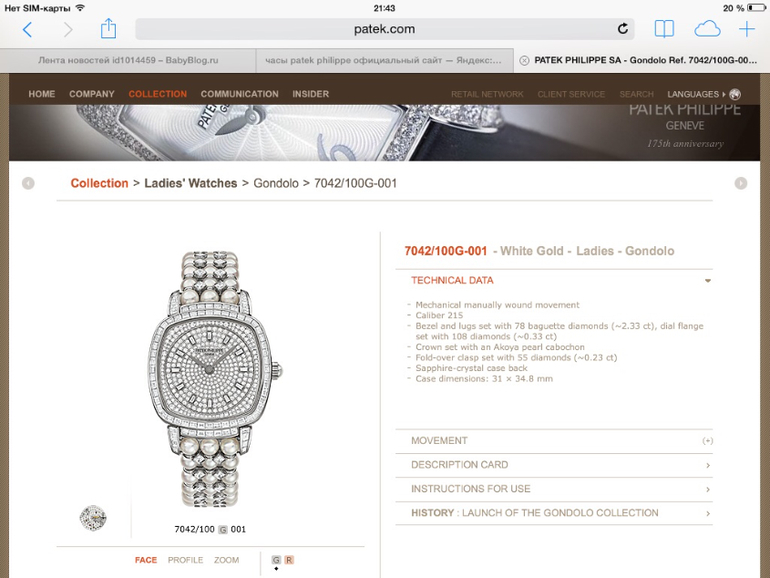Image resolution: width=770 pixels, height=578 pixels.
Task: Go to next watch with right arrow
Action: pos(741,183)
